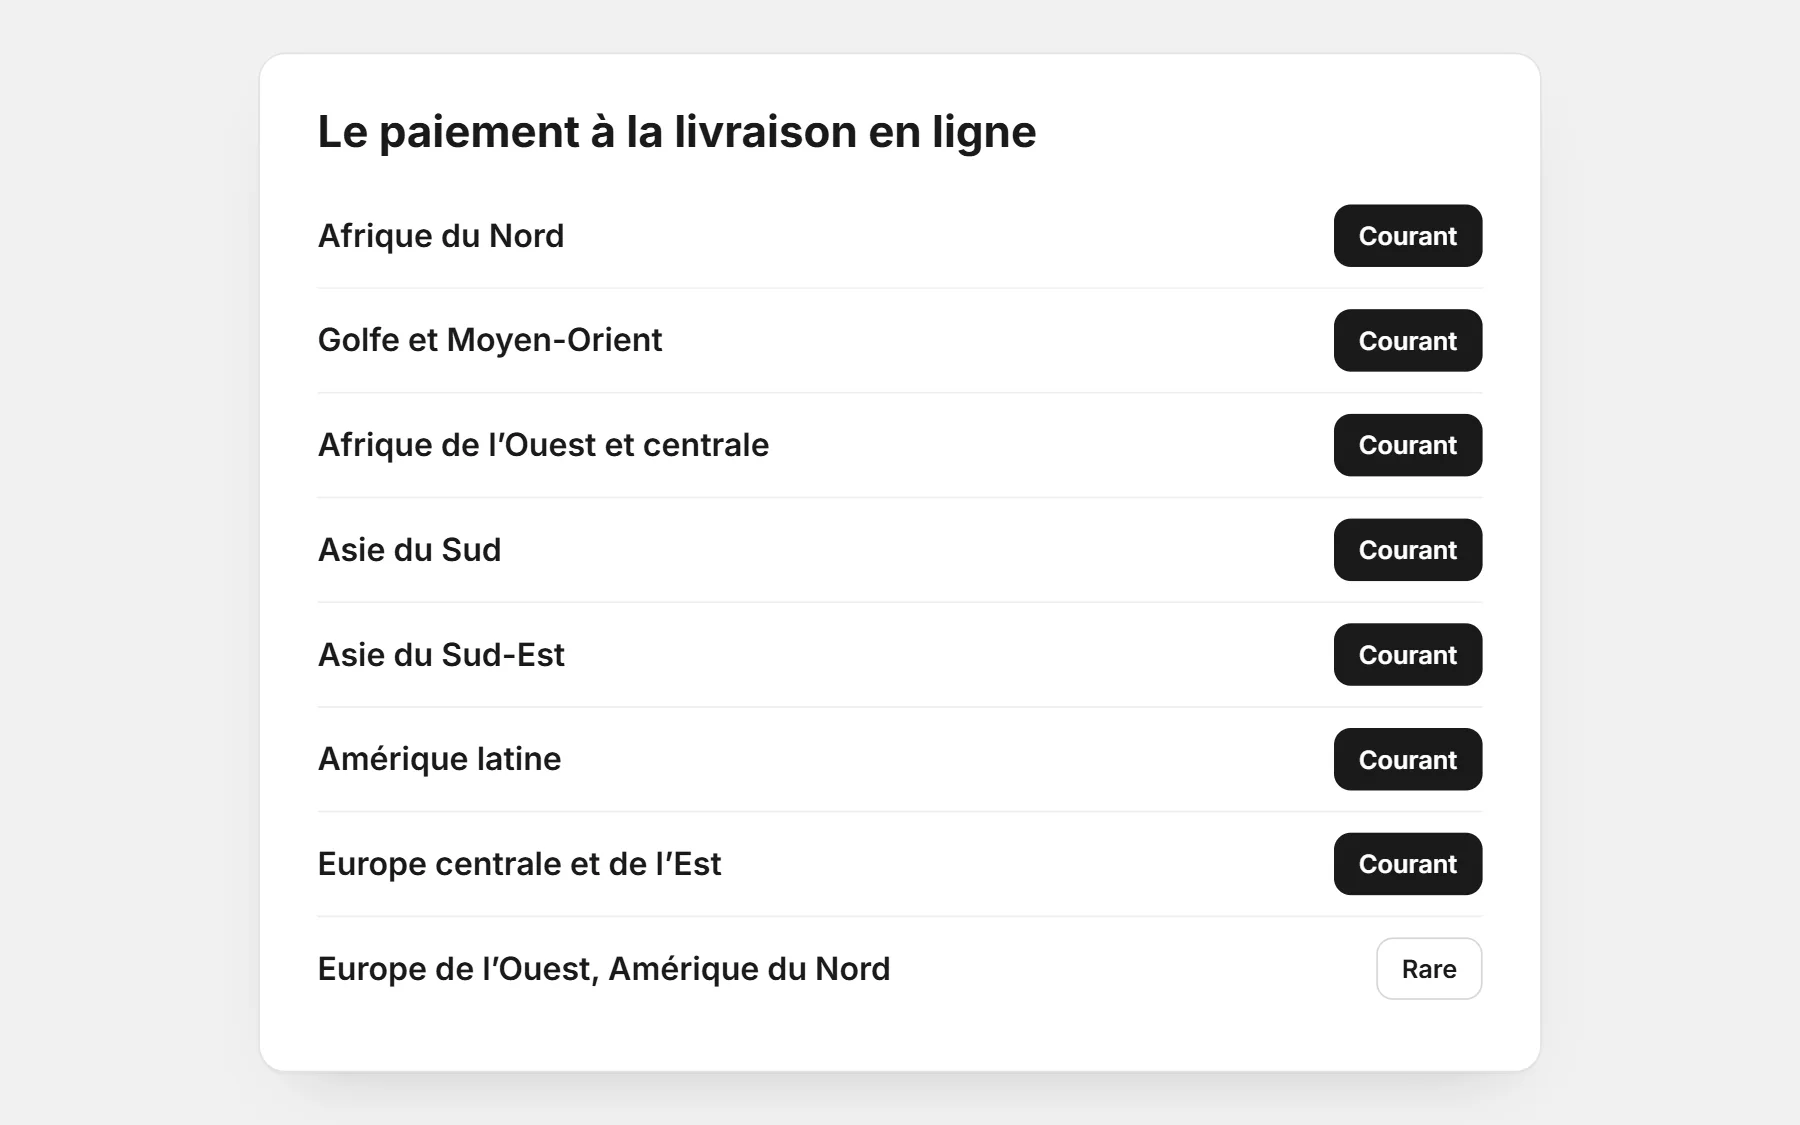Click the Courant badge for Afrique du Nord
The width and height of the screenshot is (1800, 1125).
(1407, 236)
